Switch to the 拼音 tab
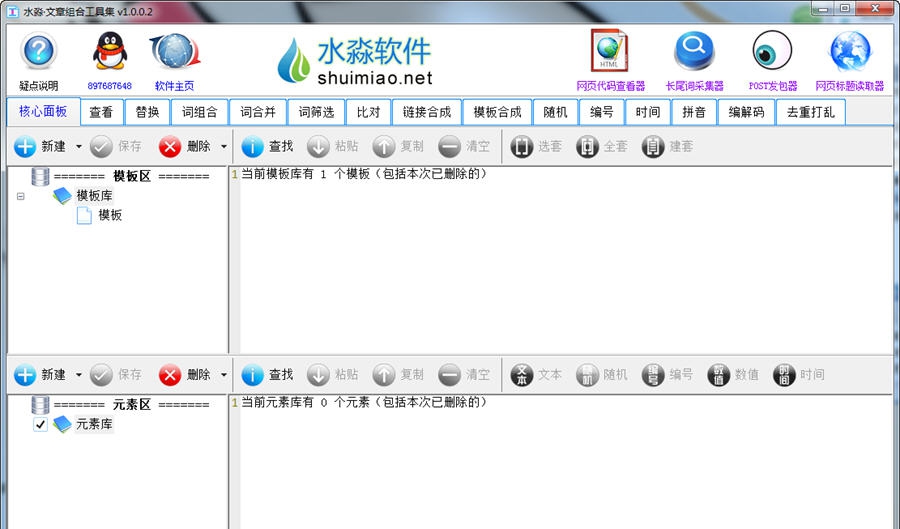This screenshot has width=900, height=529. click(694, 112)
